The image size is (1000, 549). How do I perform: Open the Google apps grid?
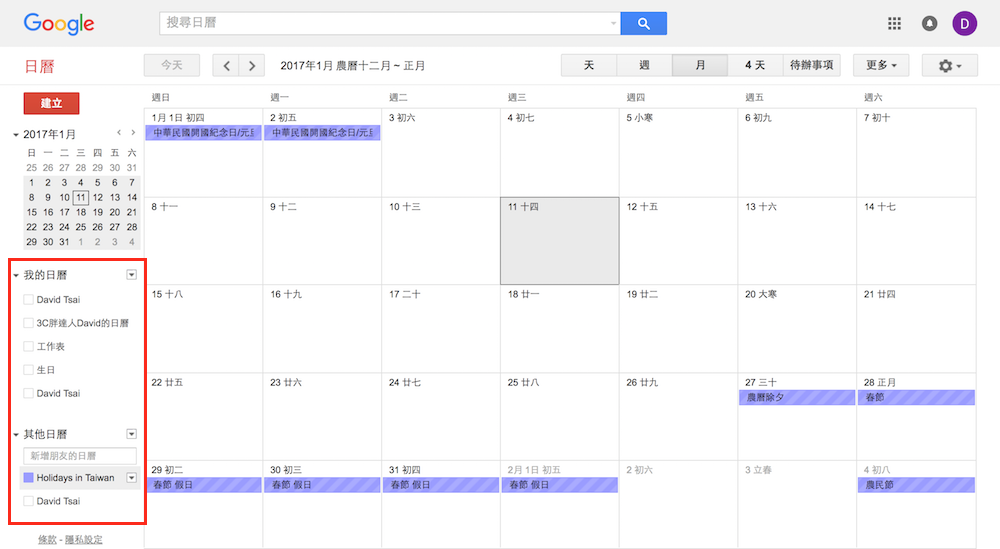coord(894,23)
